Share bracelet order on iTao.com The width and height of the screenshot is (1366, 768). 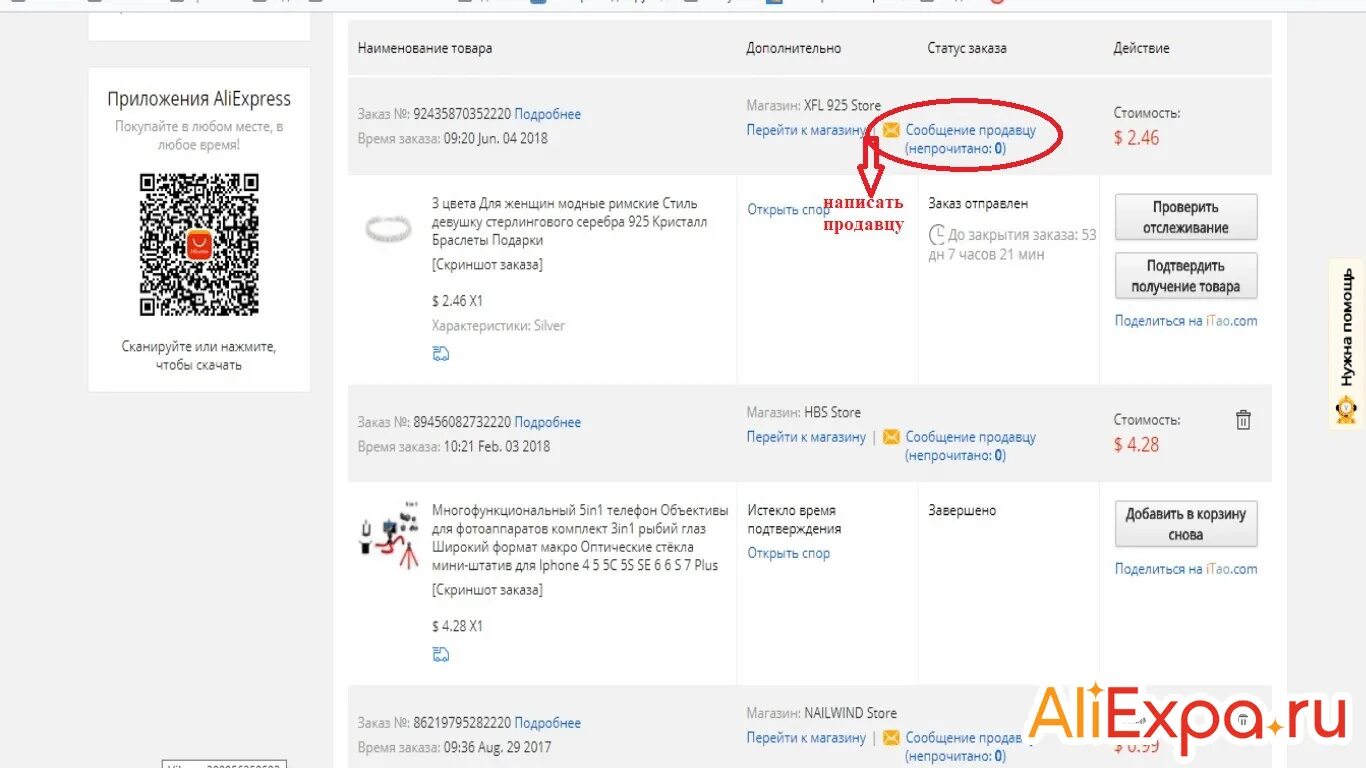point(1186,321)
